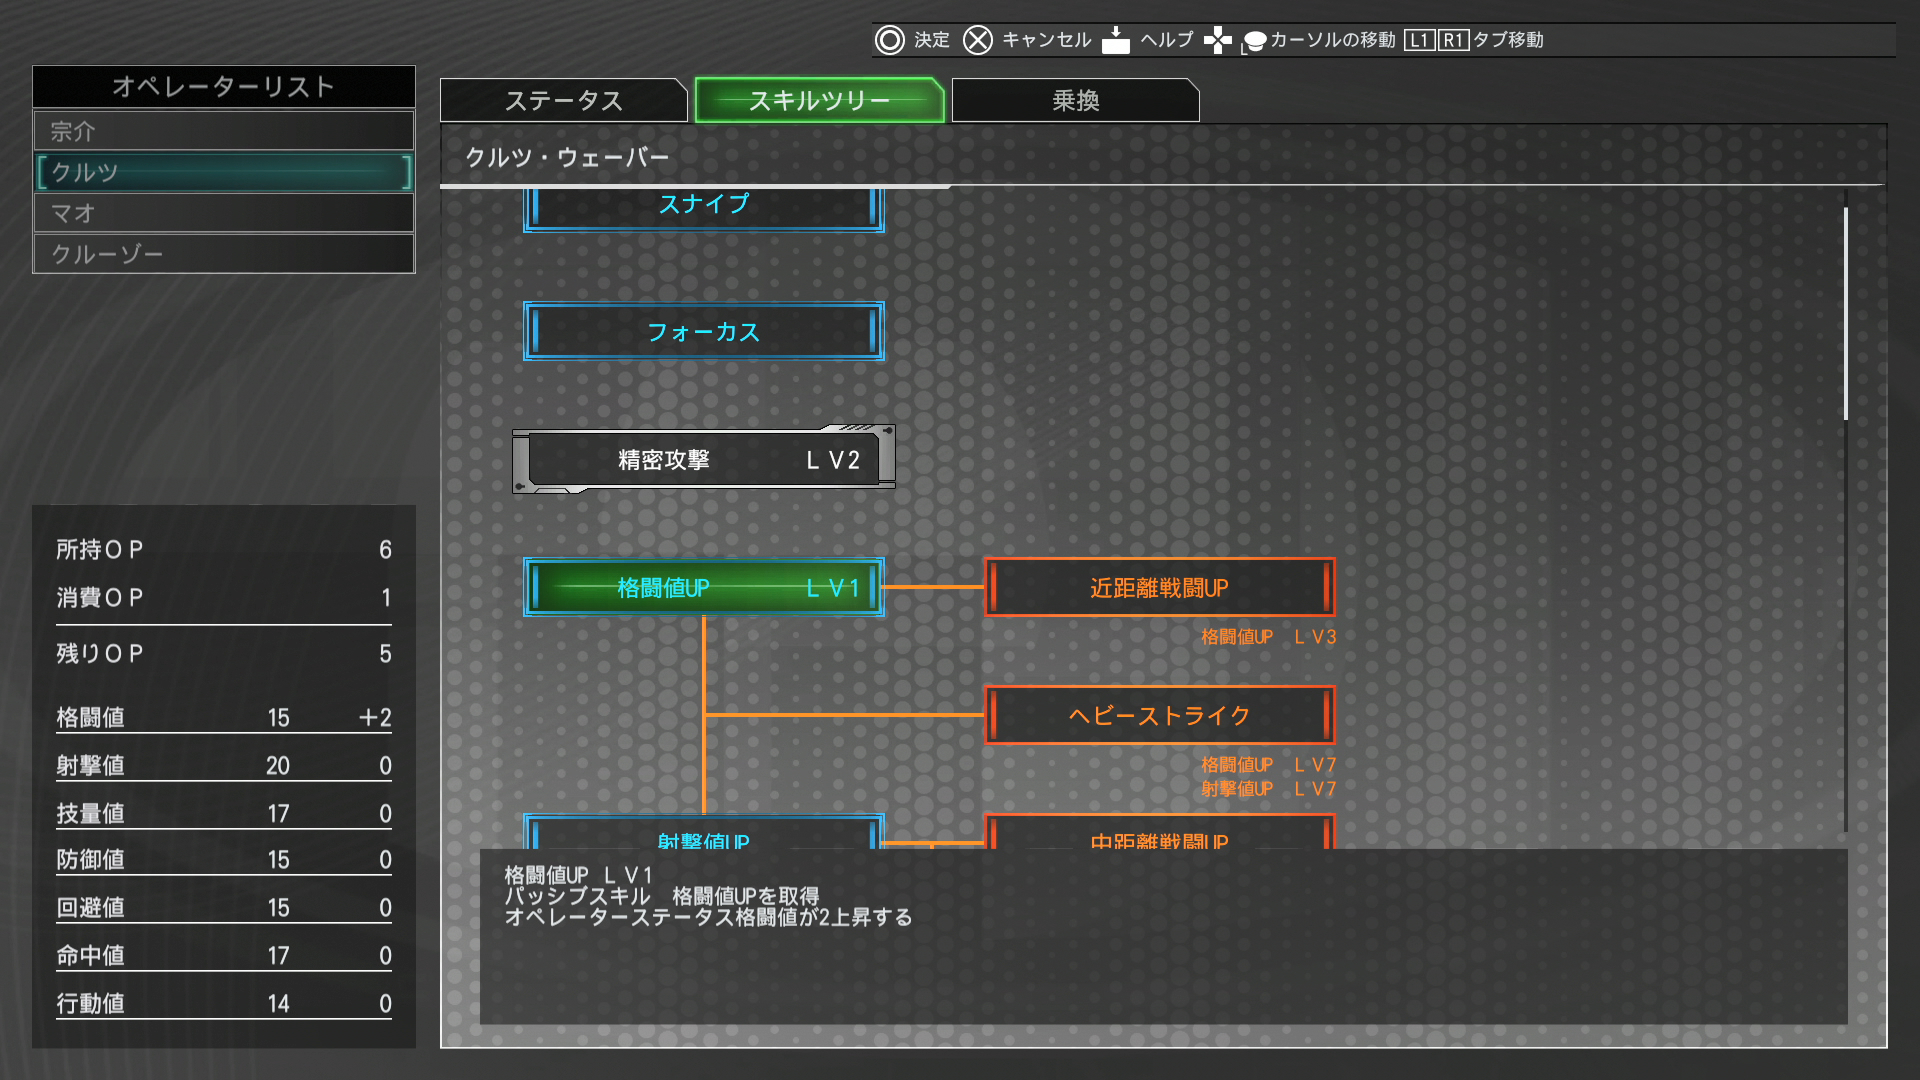1920x1080 pixels.
Task: Select operator 宗介 in the list
Action: click(223, 131)
